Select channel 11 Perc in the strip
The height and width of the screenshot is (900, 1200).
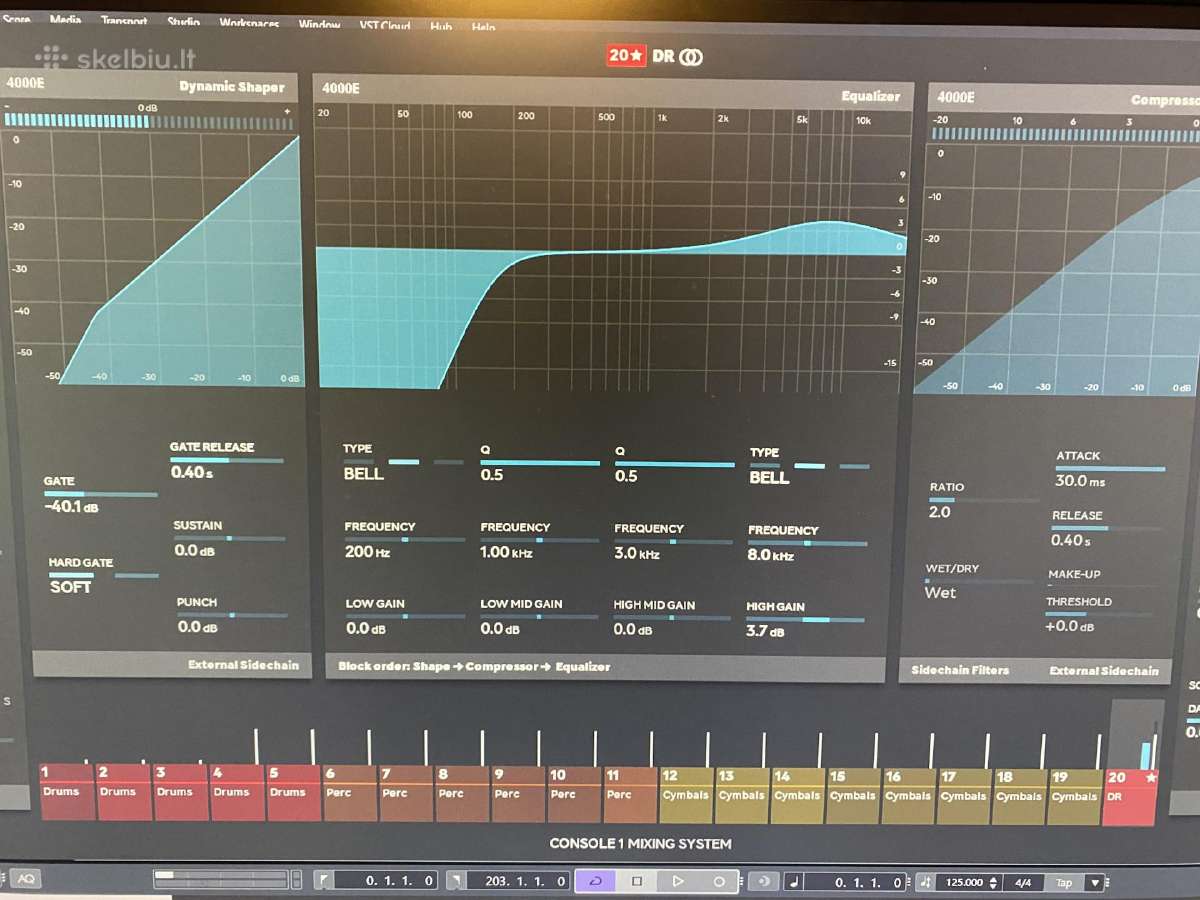tap(630, 795)
